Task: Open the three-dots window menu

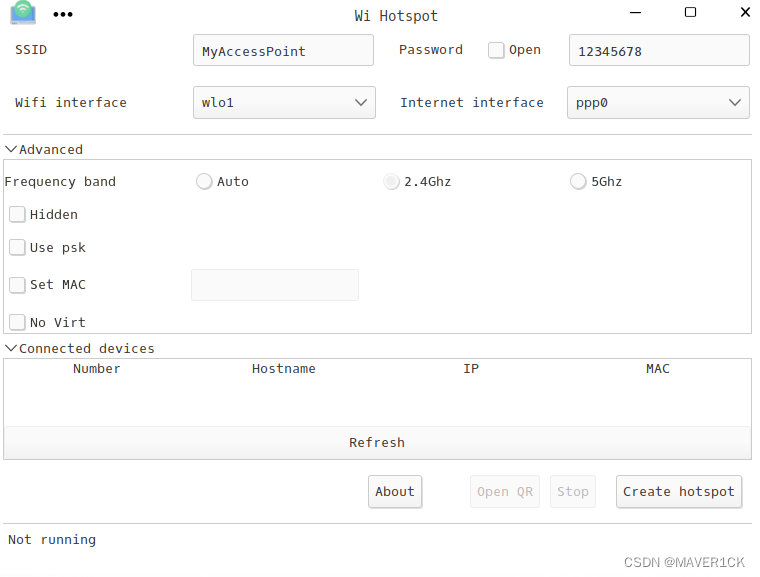Action: pyautogui.click(x=63, y=15)
